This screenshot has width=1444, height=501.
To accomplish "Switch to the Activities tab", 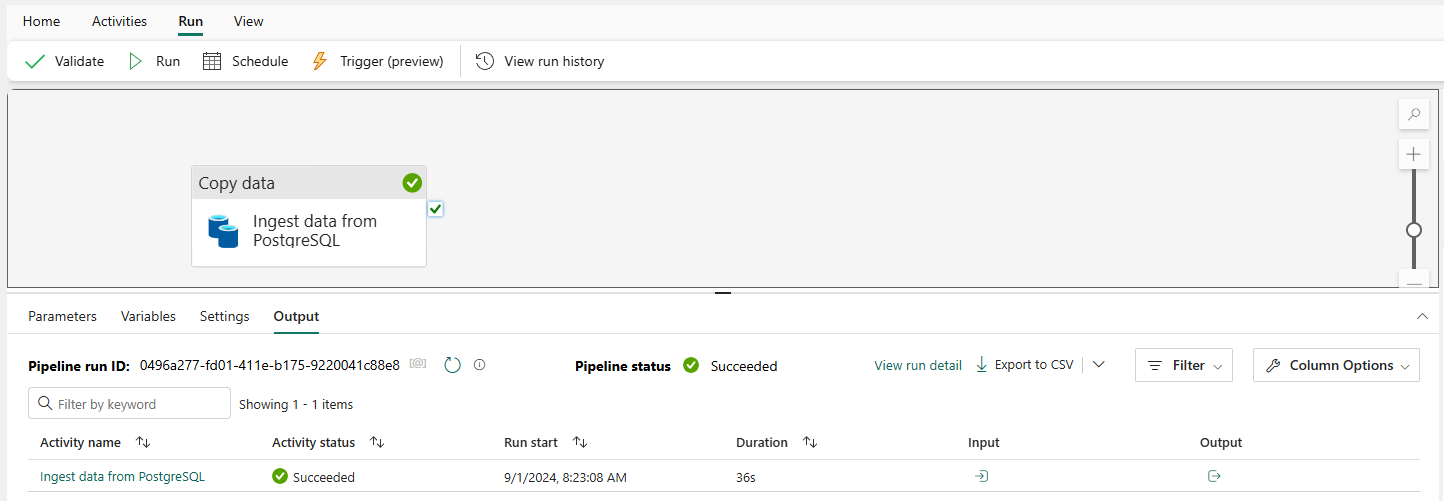I will point(119,21).
